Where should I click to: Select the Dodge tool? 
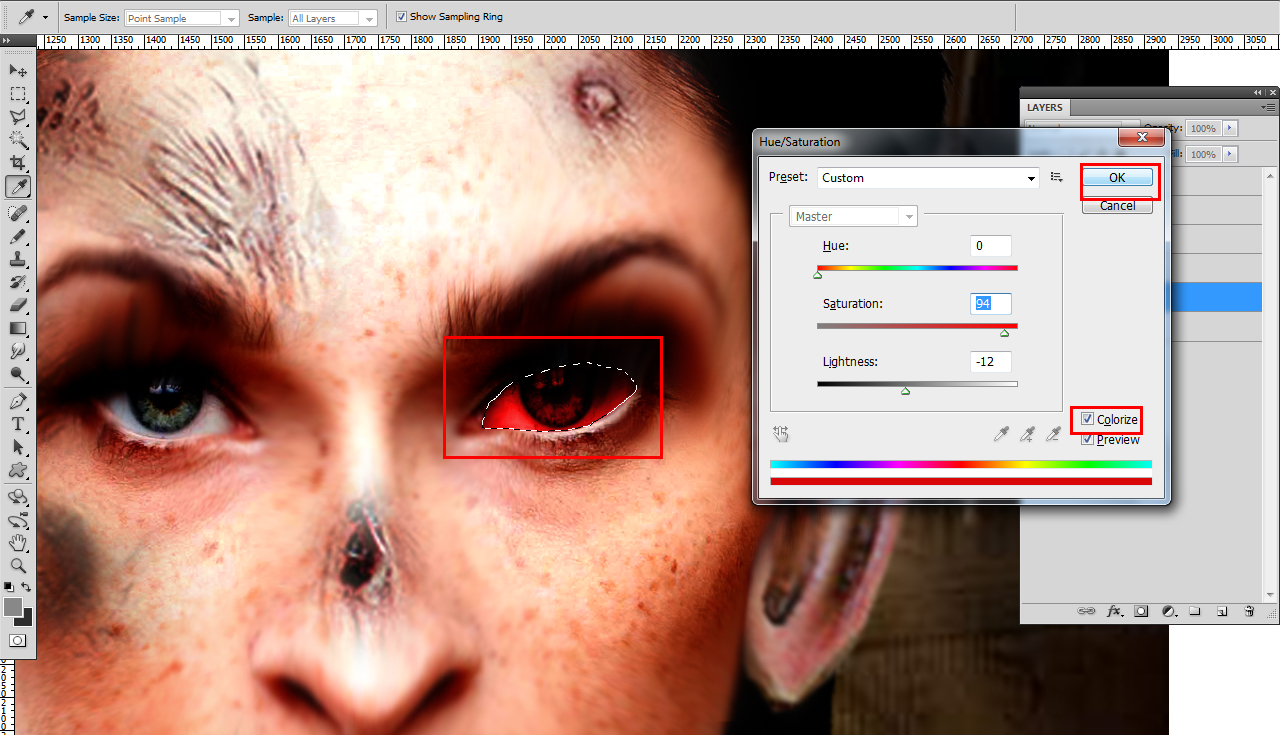tap(18, 374)
